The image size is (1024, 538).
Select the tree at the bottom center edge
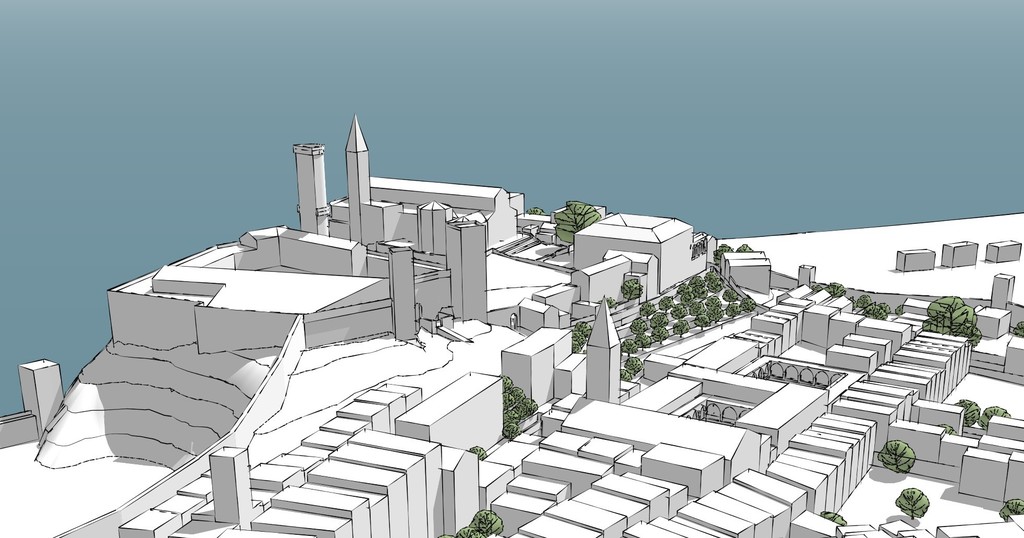484,524
